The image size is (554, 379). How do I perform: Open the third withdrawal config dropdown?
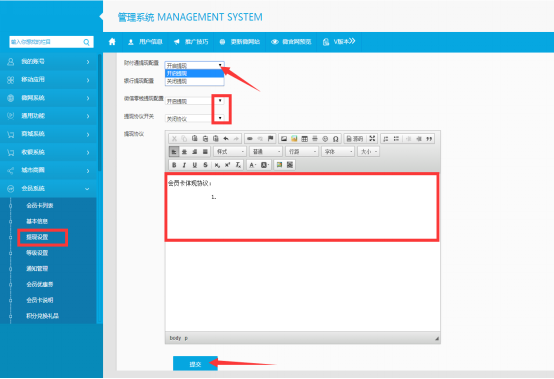[x=194, y=101]
